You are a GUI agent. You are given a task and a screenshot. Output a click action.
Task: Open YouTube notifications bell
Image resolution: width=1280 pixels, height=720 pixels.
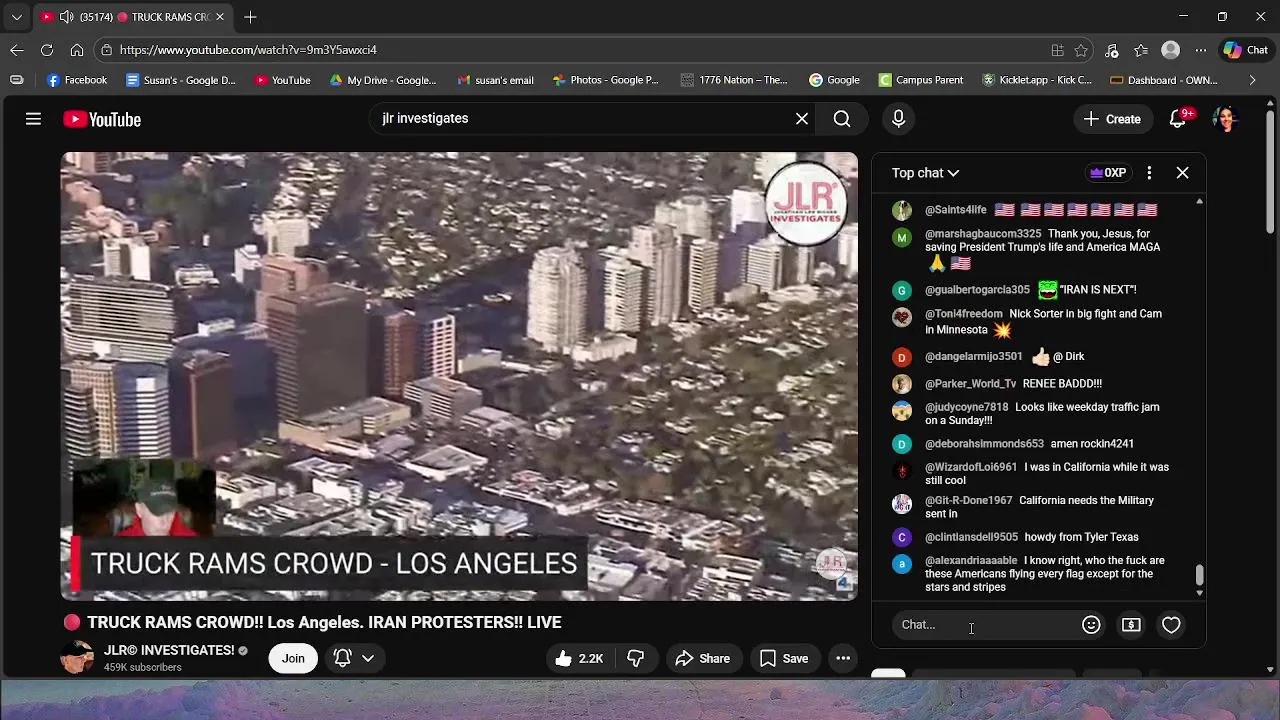[x=1178, y=119]
